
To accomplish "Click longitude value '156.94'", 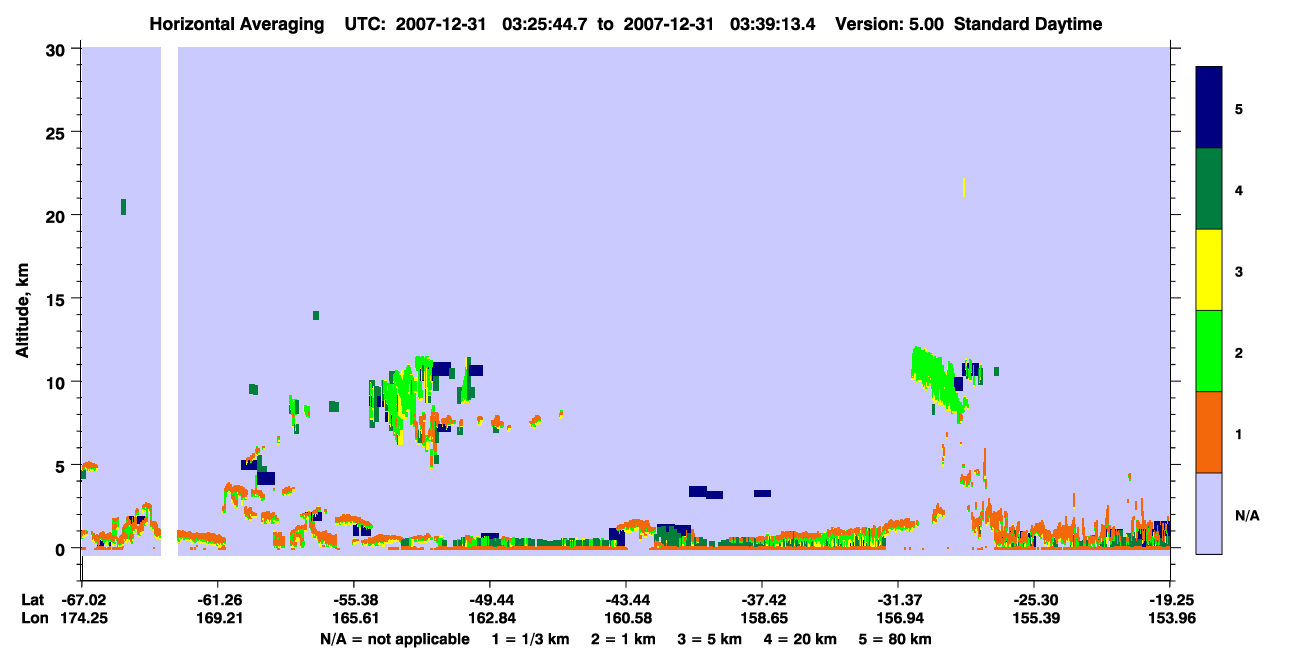I will pyautogui.click(x=898, y=618).
